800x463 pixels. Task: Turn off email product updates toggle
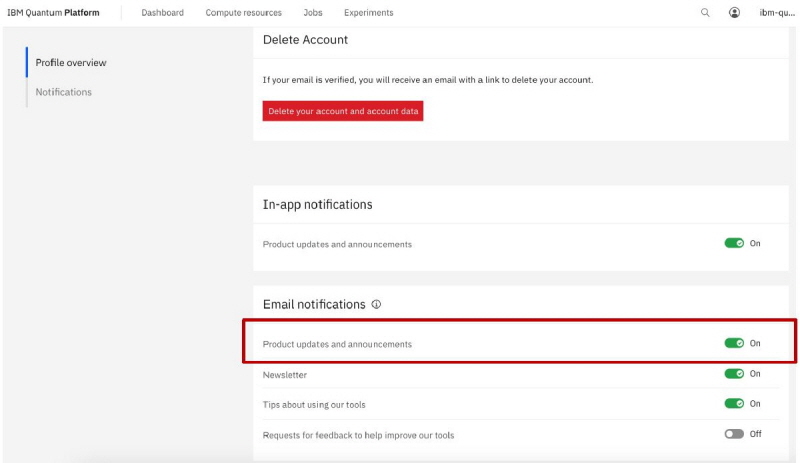[x=734, y=343]
